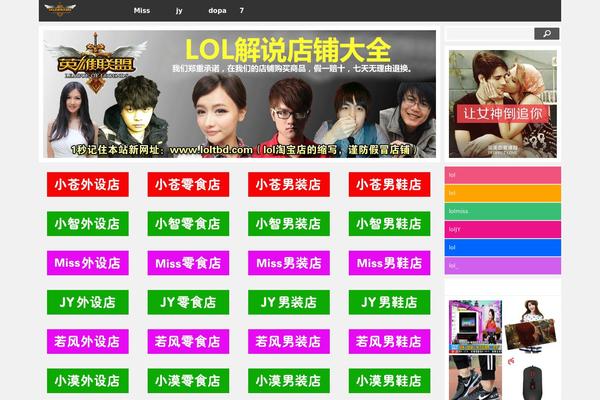Open 小智男鞋店 shop button
Screen dimensions: 600x400
click(x=389, y=224)
